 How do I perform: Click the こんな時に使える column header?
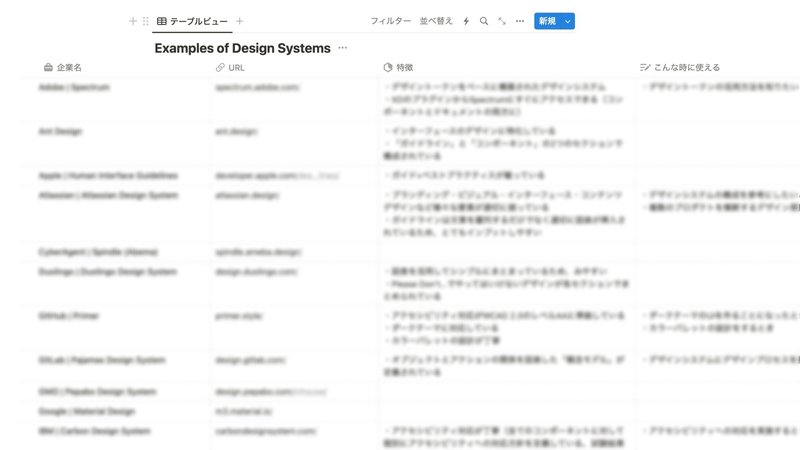(x=680, y=67)
